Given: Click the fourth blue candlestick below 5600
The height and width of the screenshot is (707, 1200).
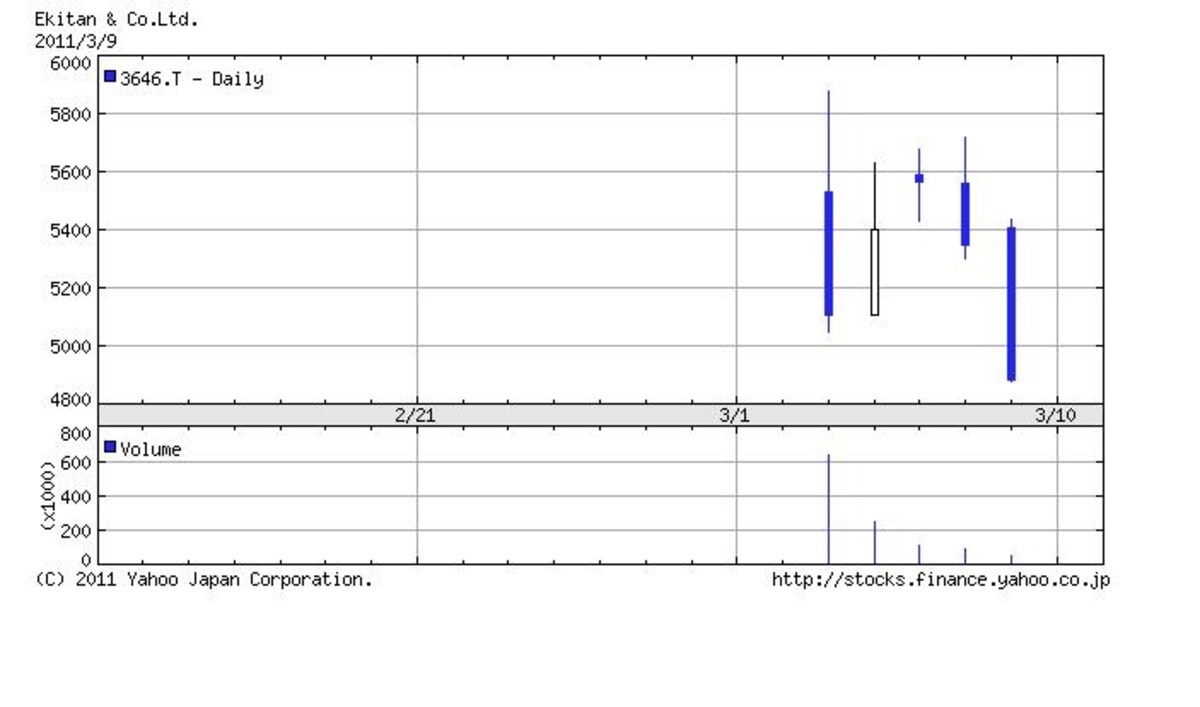Looking at the screenshot, I should click(965, 214).
